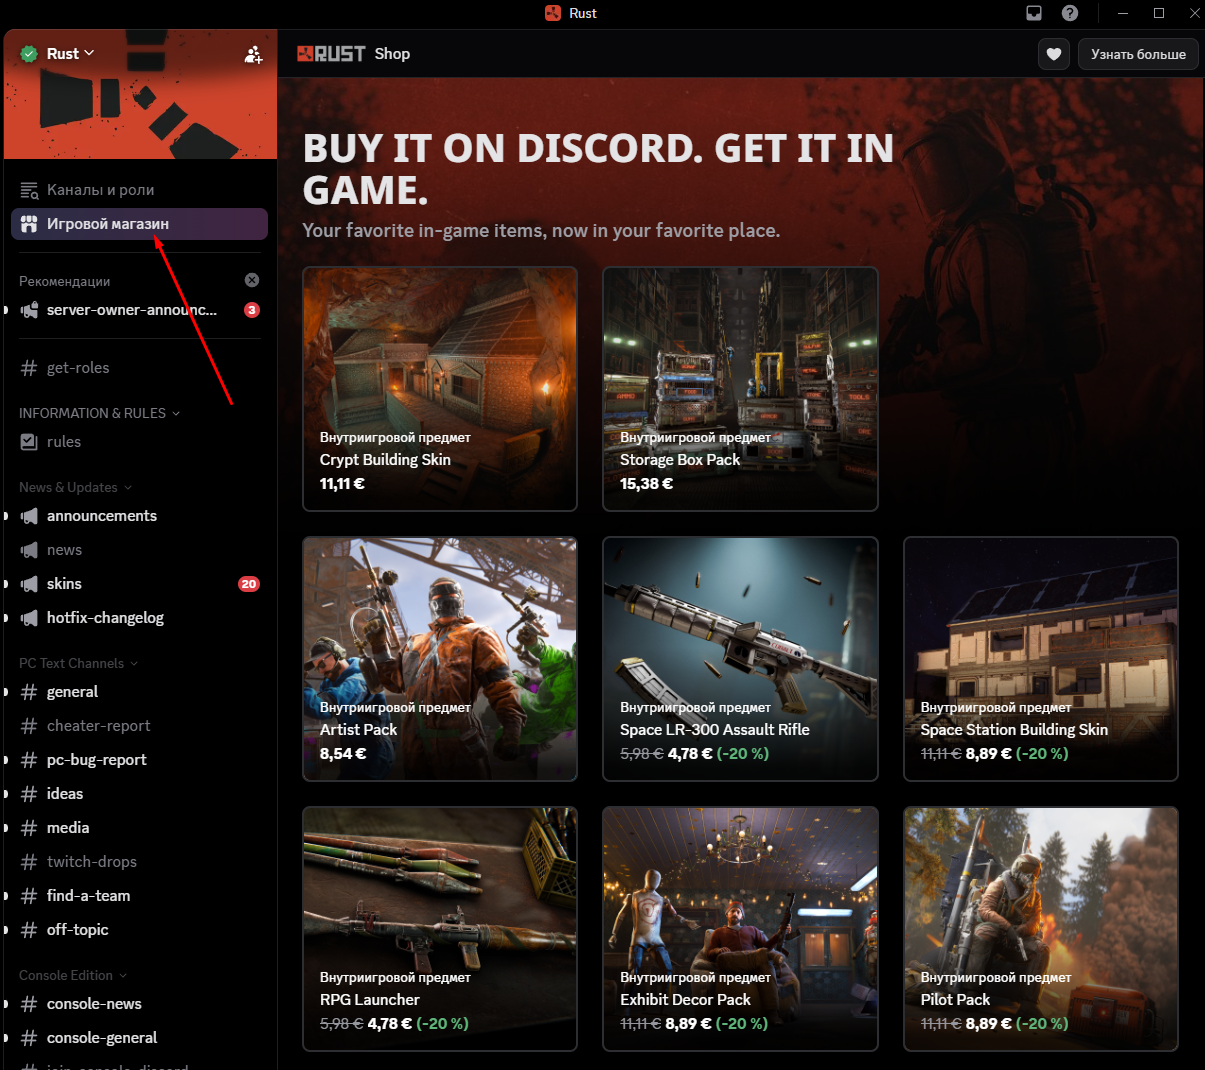Open the pc-bug-report channel

click(139, 760)
